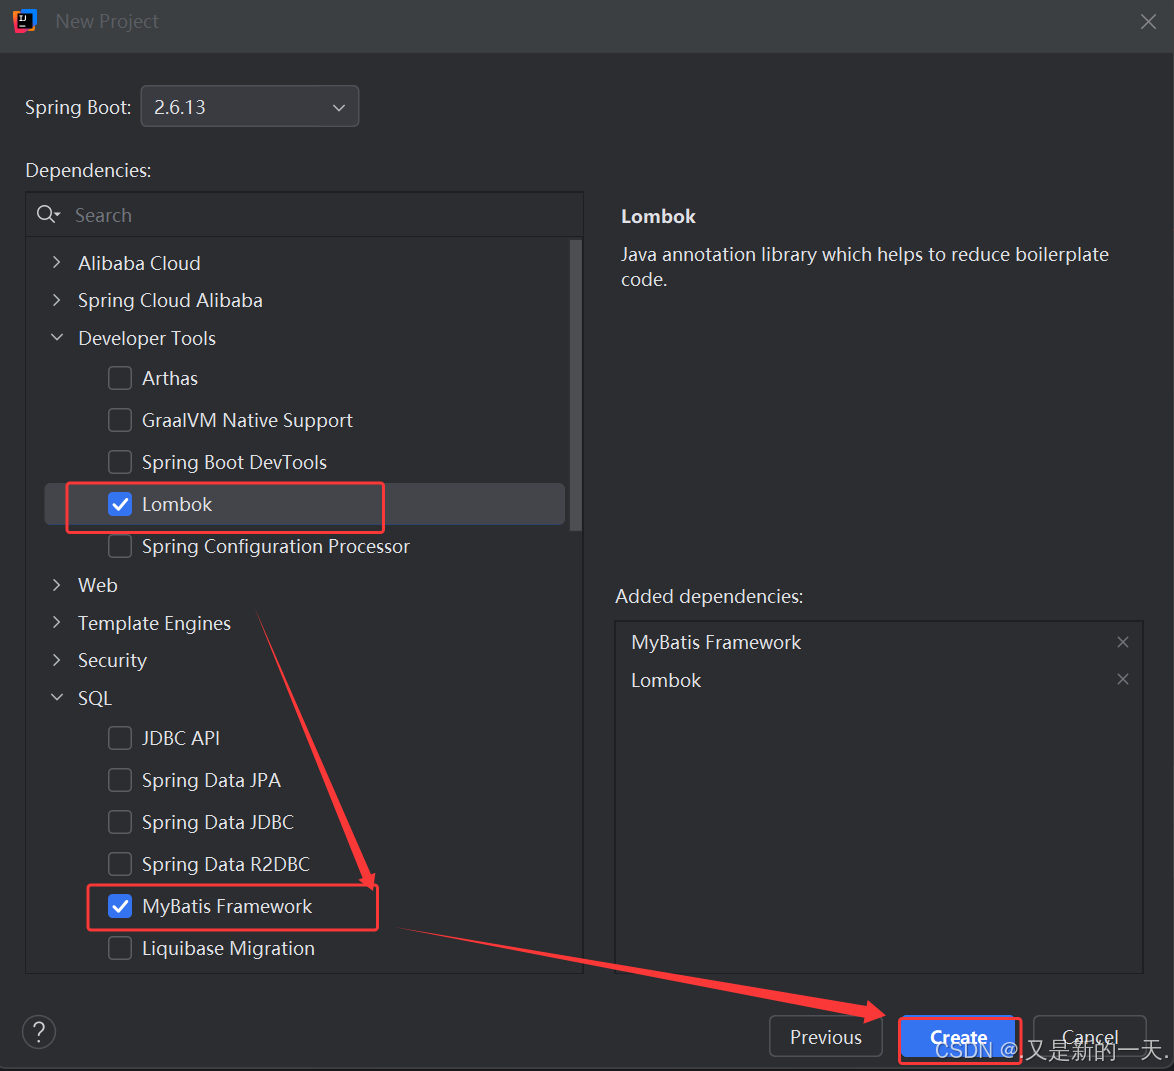Select the Spring Cloud Alibaba label
Screen dimensions: 1174x1071
170,300
